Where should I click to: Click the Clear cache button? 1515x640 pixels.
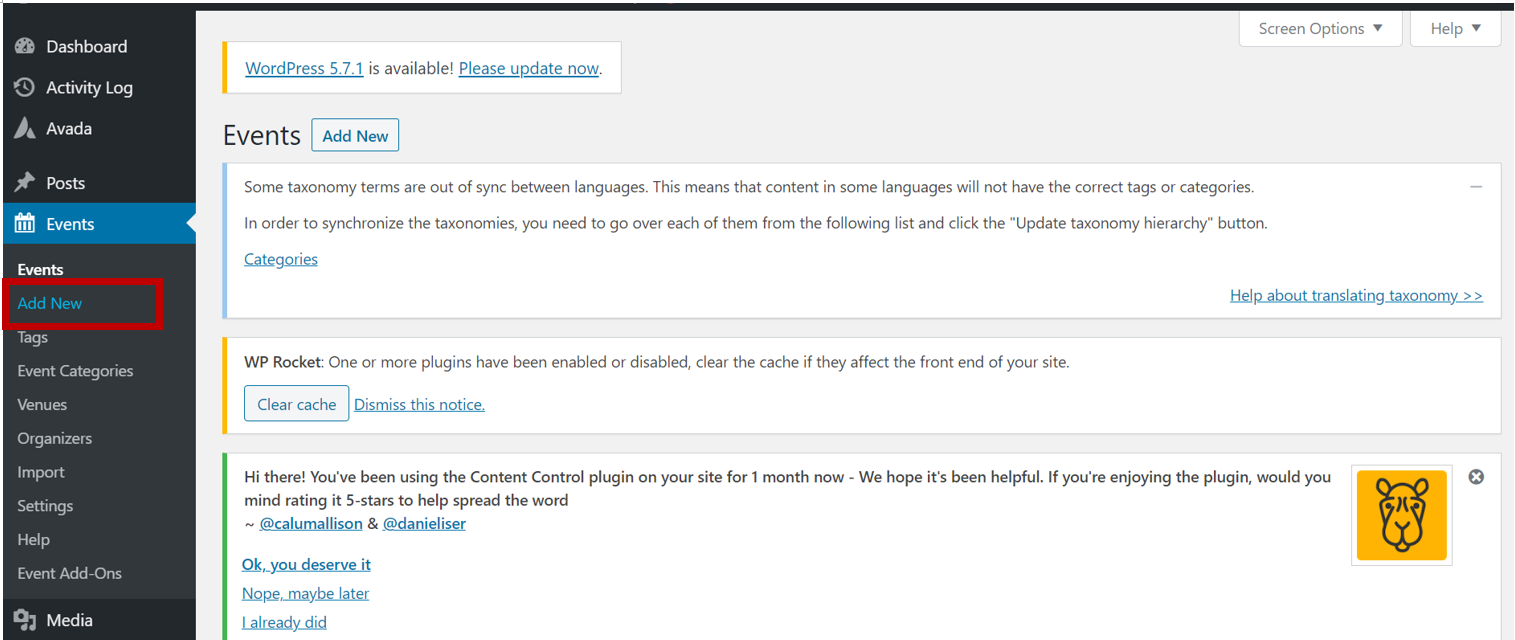(296, 404)
